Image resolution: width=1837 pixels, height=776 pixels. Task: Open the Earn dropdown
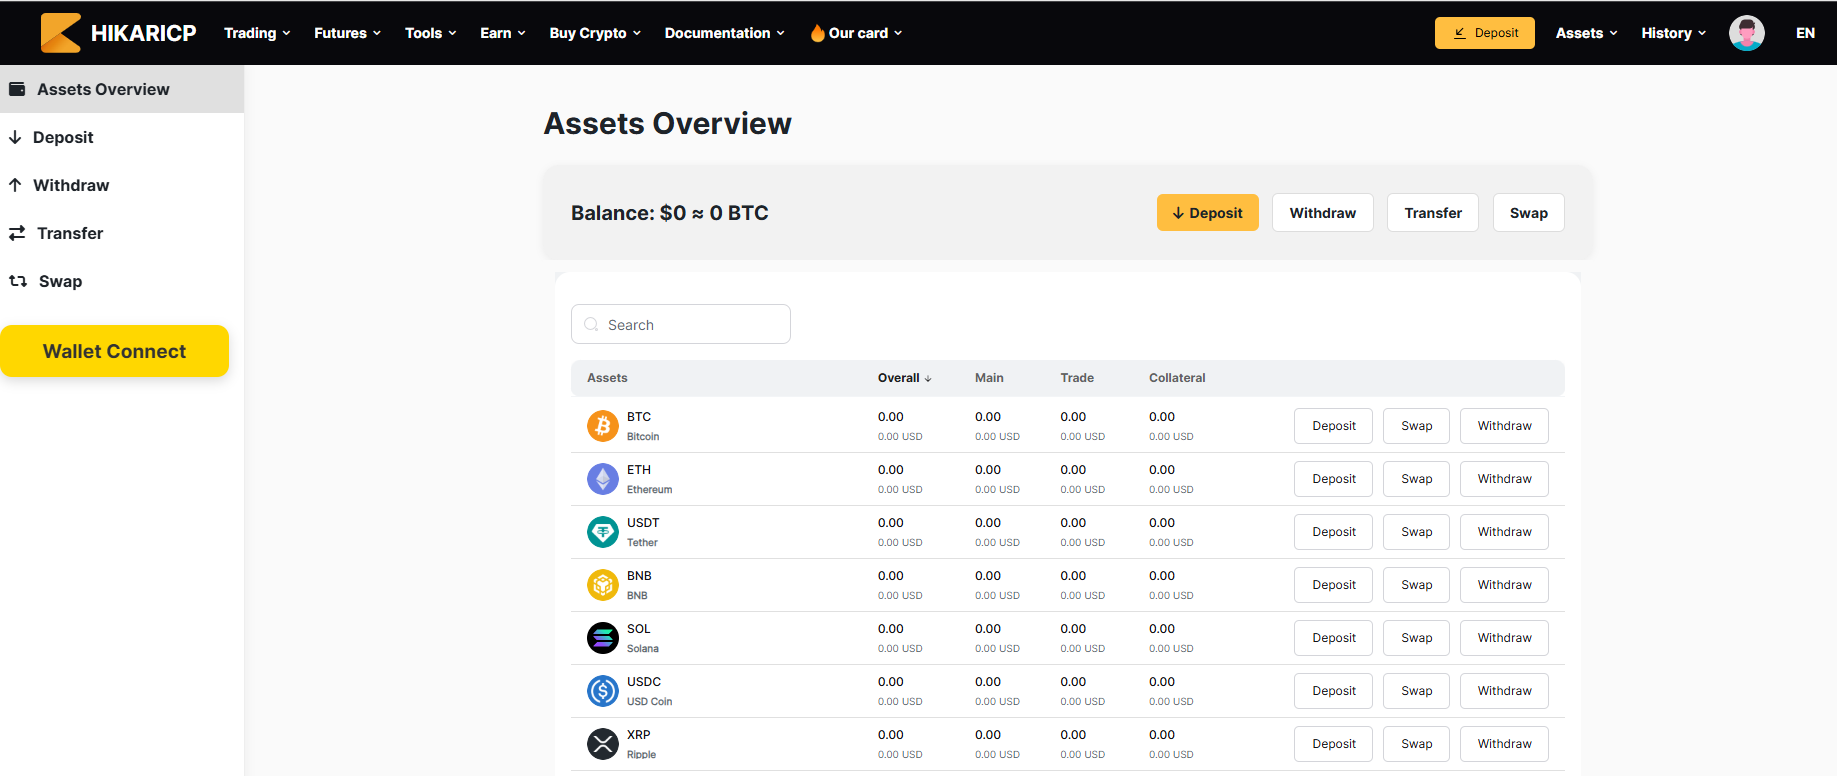[x=502, y=33]
